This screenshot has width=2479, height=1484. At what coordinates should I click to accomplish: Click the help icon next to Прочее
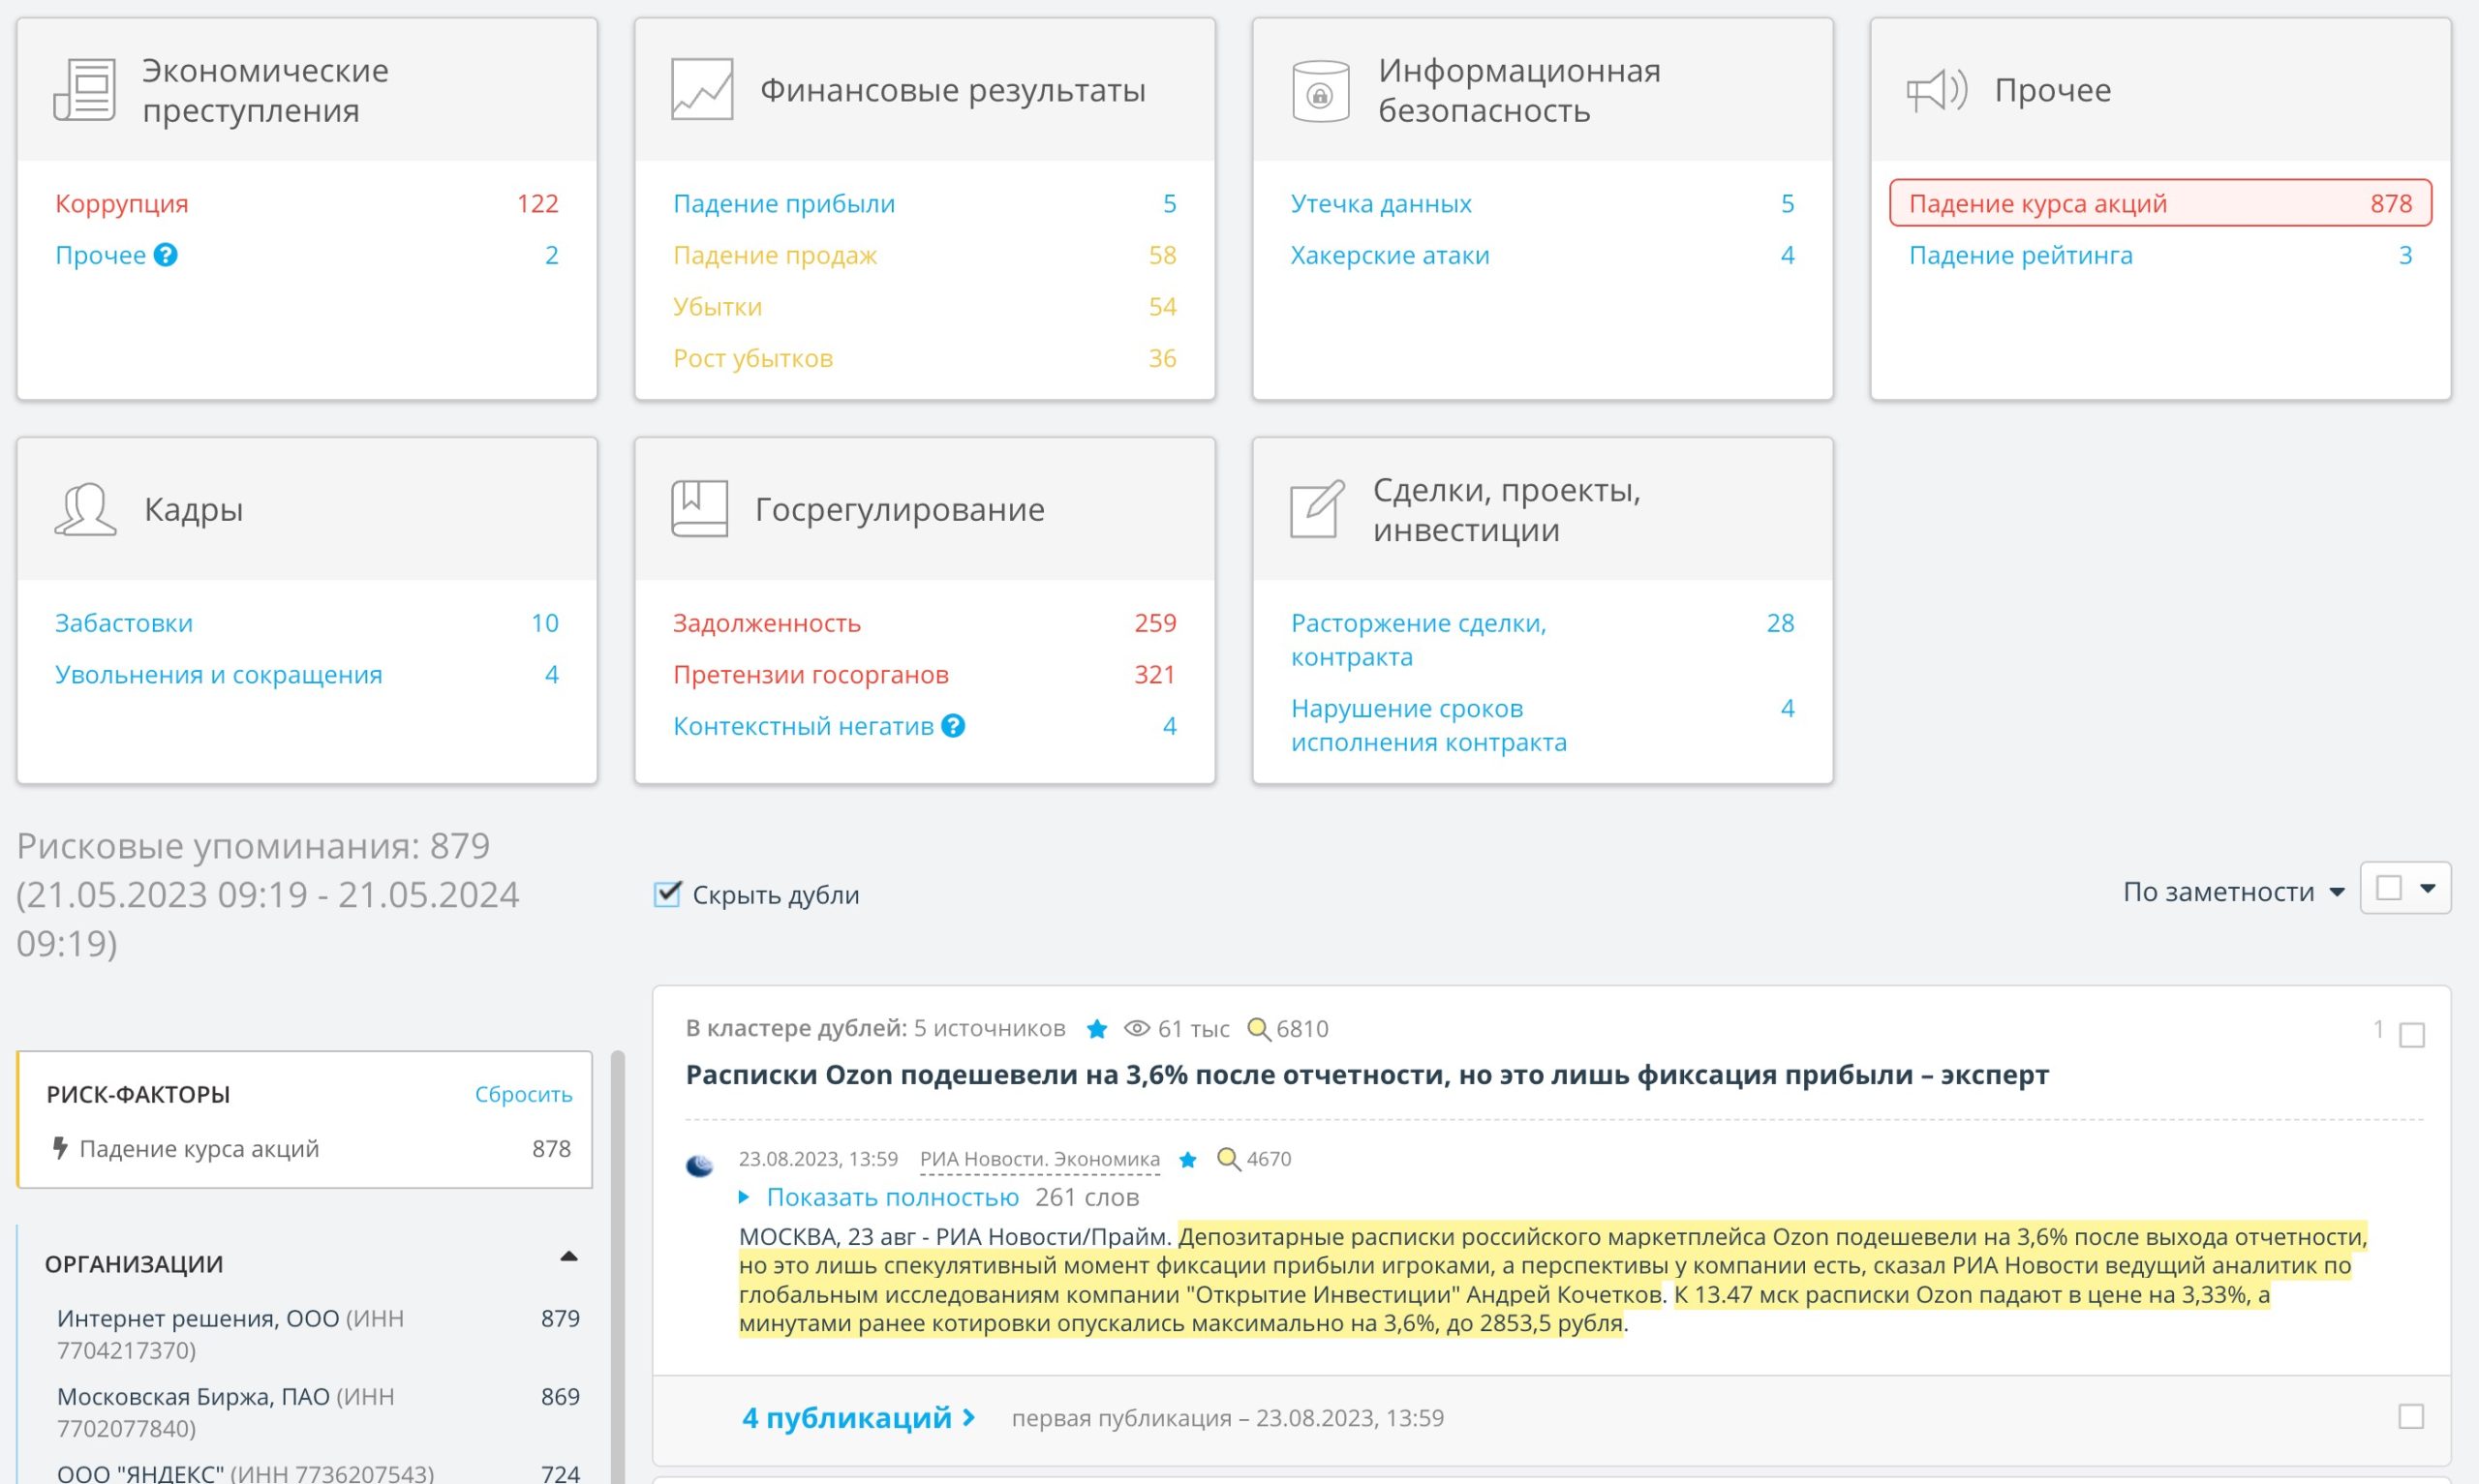pyautogui.click(x=166, y=255)
